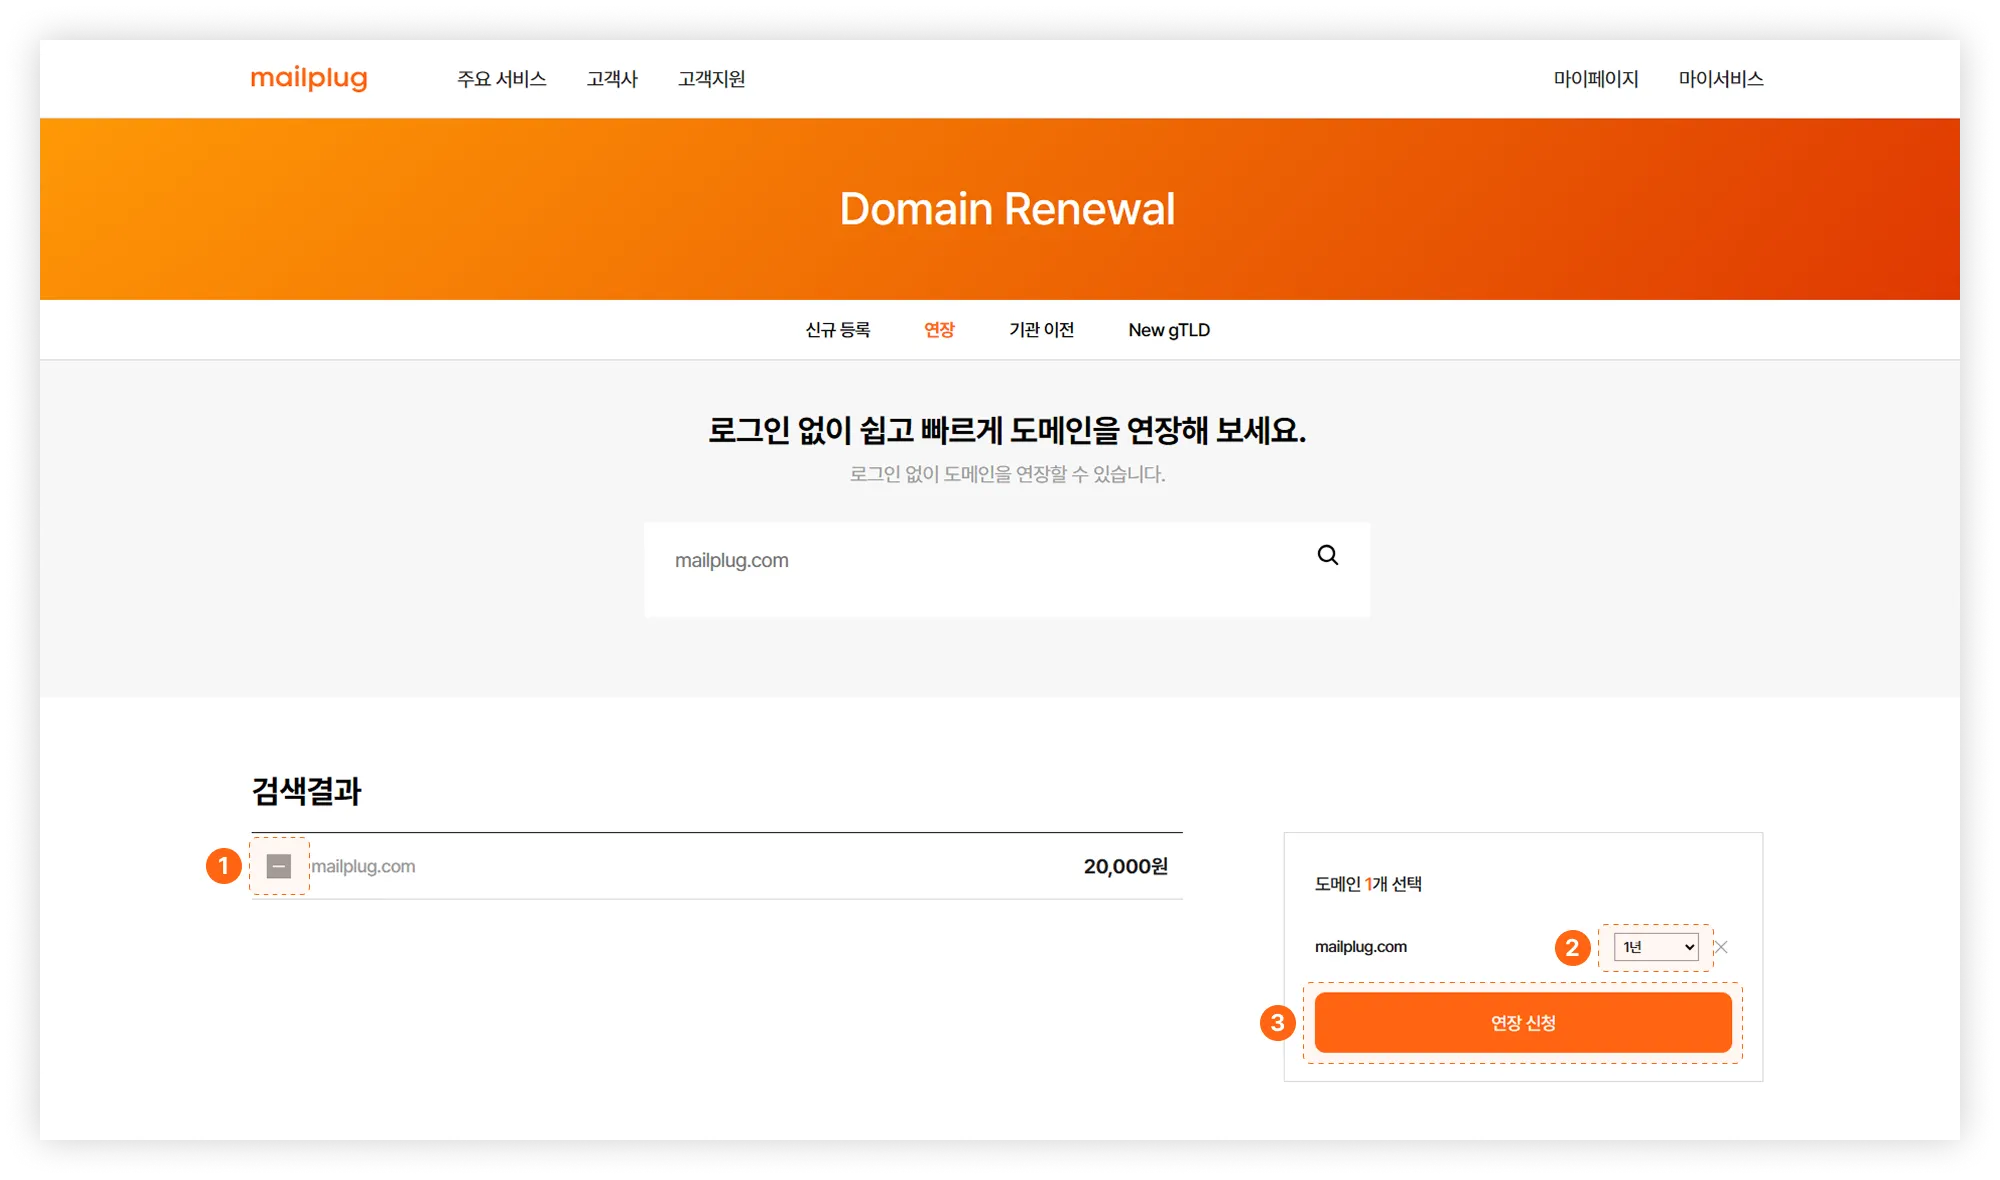Switch to the 기관 이전 tab
Screen dimensions: 2000x1180
(1041, 330)
